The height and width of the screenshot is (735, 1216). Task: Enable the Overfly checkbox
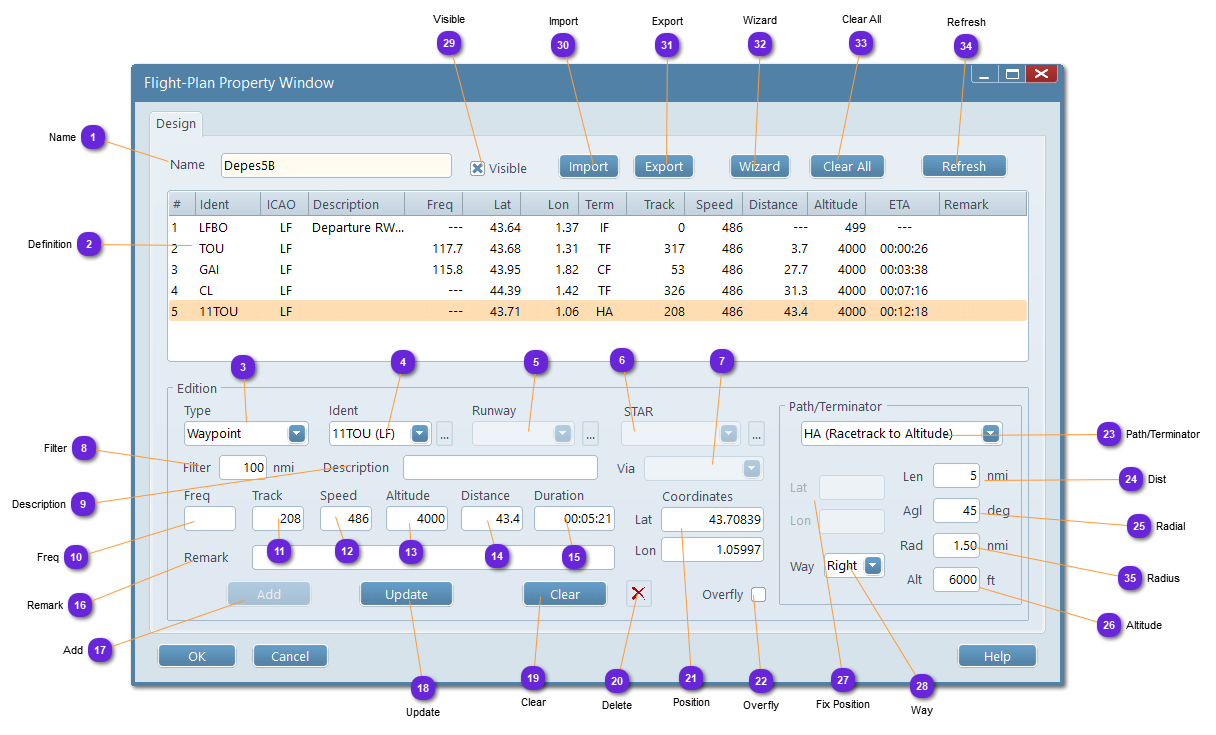point(759,595)
